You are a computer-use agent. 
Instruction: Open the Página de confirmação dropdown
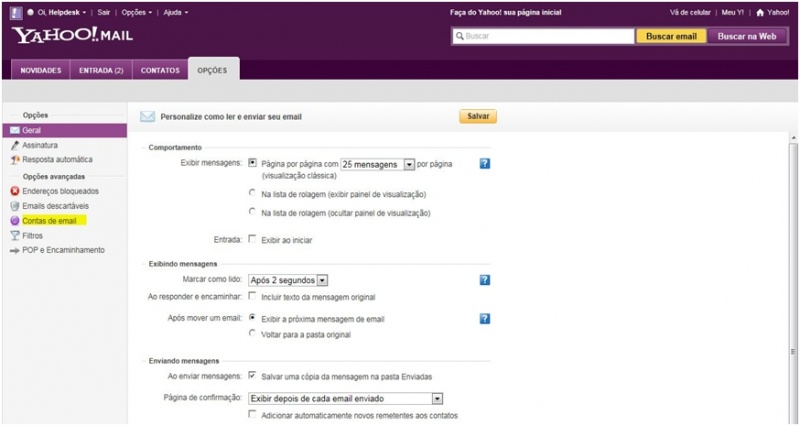345,398
